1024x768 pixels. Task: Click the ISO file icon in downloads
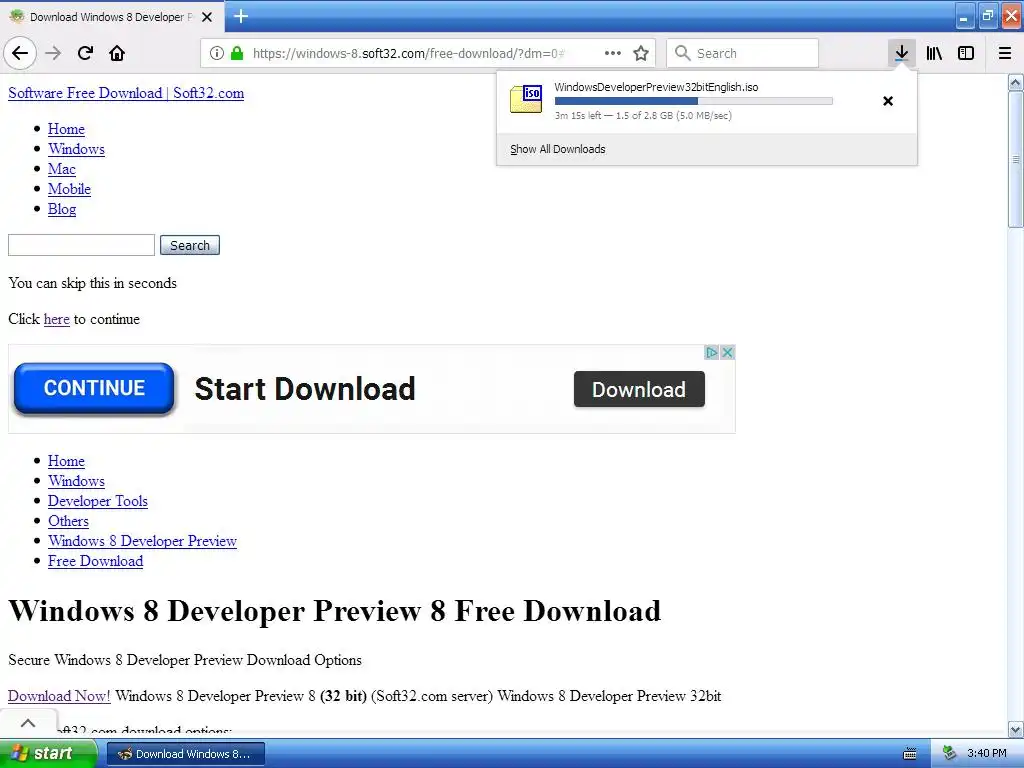coord(526,99)
